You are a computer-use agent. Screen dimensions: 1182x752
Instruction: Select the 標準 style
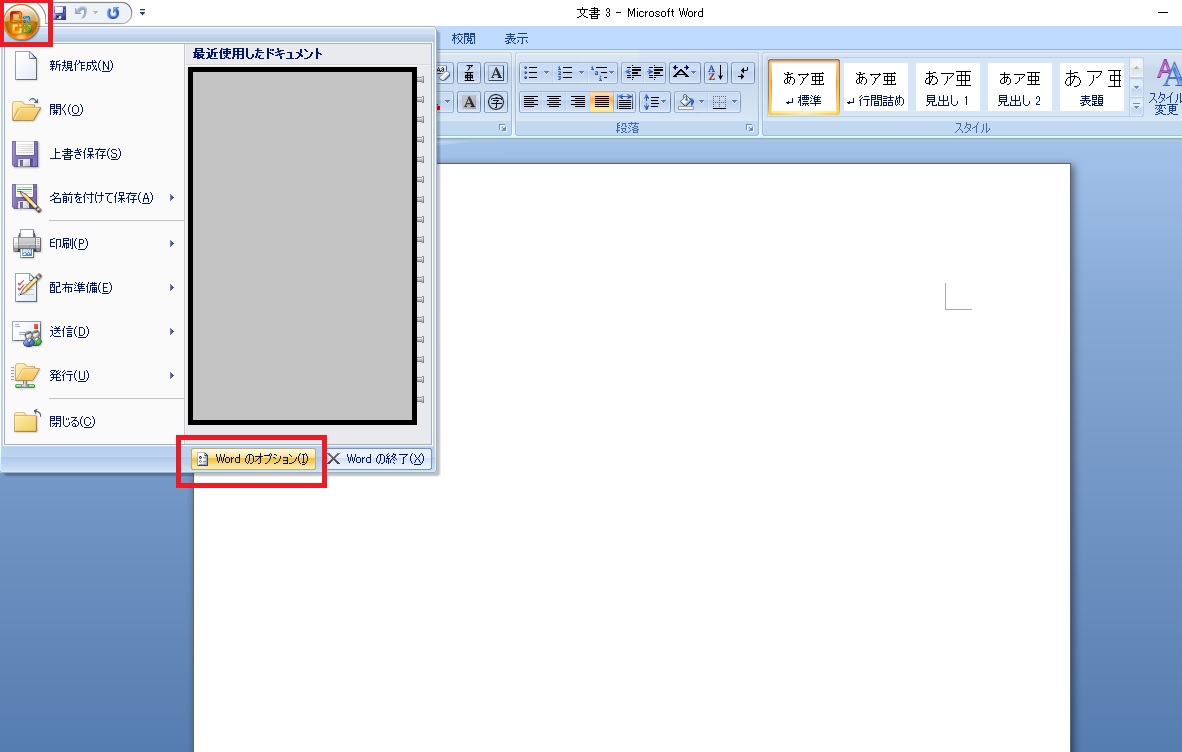[804, 87]
